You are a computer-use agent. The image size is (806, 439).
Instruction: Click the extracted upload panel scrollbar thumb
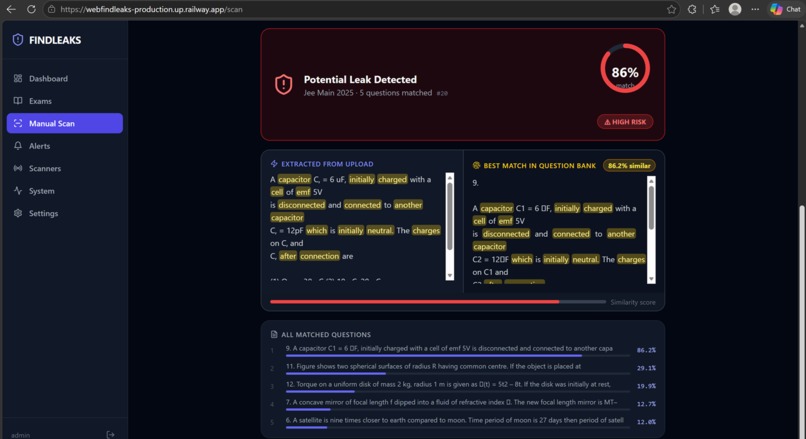tap(450, 216)
